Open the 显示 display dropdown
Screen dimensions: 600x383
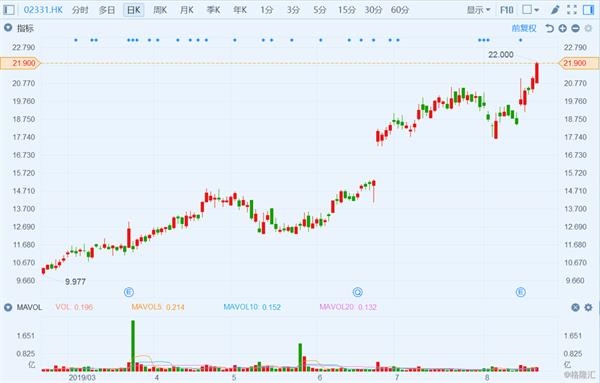[x=478, y=10]
